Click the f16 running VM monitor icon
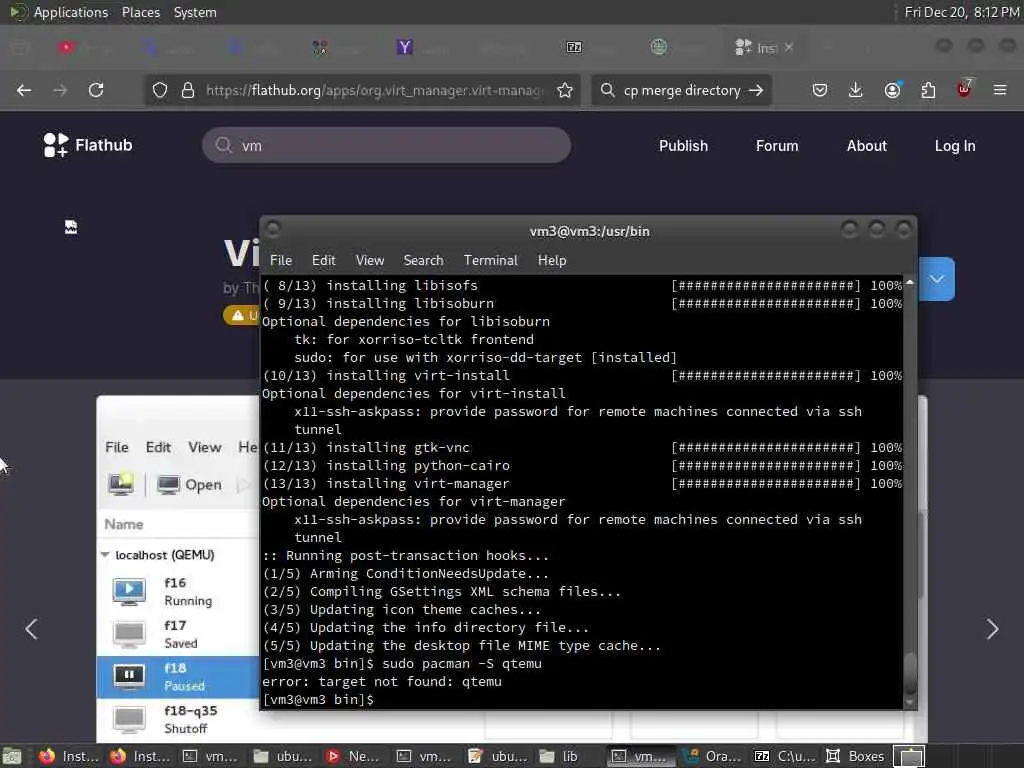Image resolution: width=1024 pixels, height=768 pixels. click(129, 591)
